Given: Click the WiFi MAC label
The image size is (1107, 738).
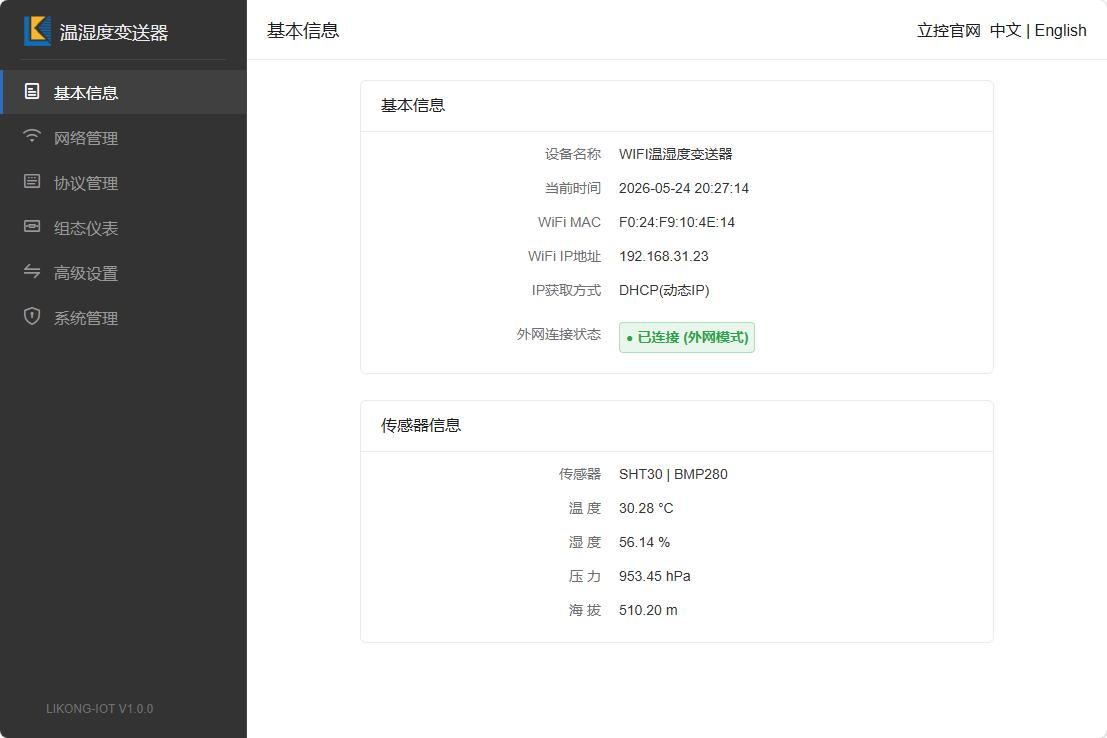Looking at the screenshot, I should pos(569,222).
